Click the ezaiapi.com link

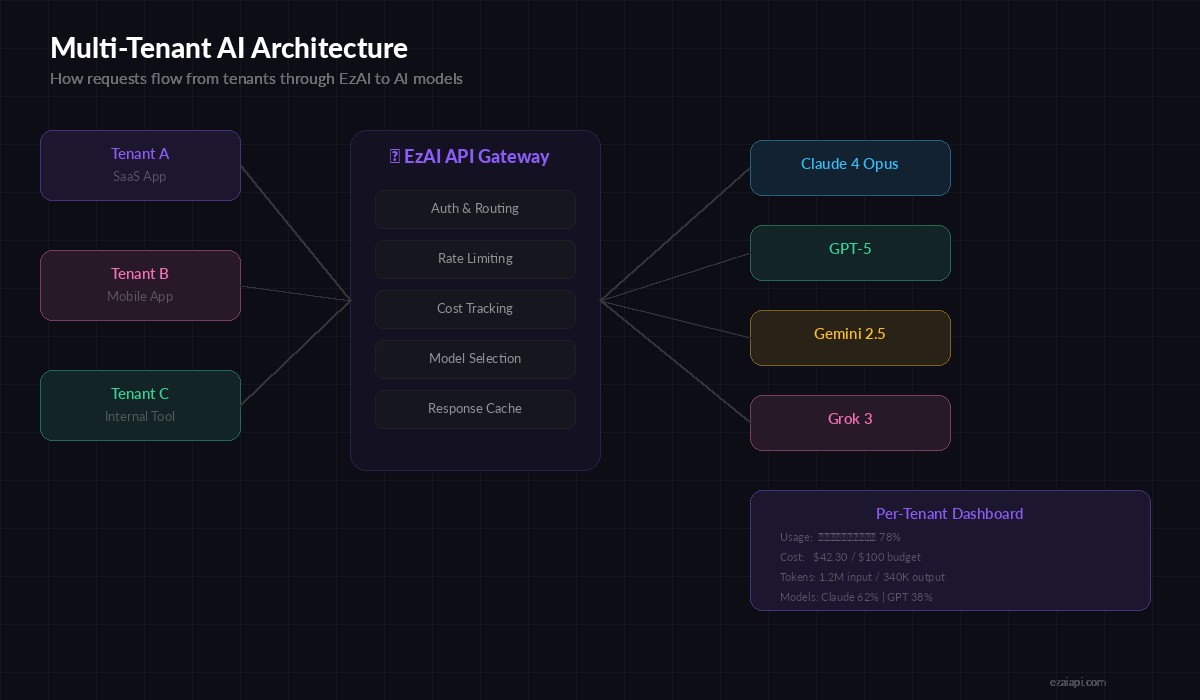click(1077, 682)
